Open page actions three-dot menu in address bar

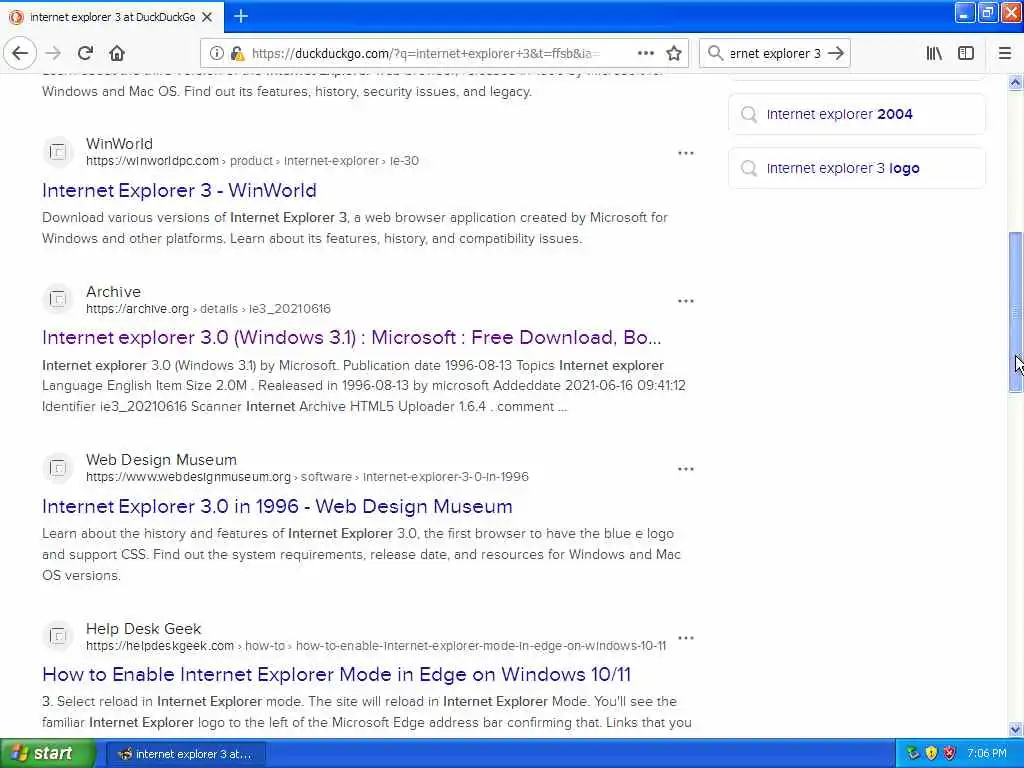[645, 54]
